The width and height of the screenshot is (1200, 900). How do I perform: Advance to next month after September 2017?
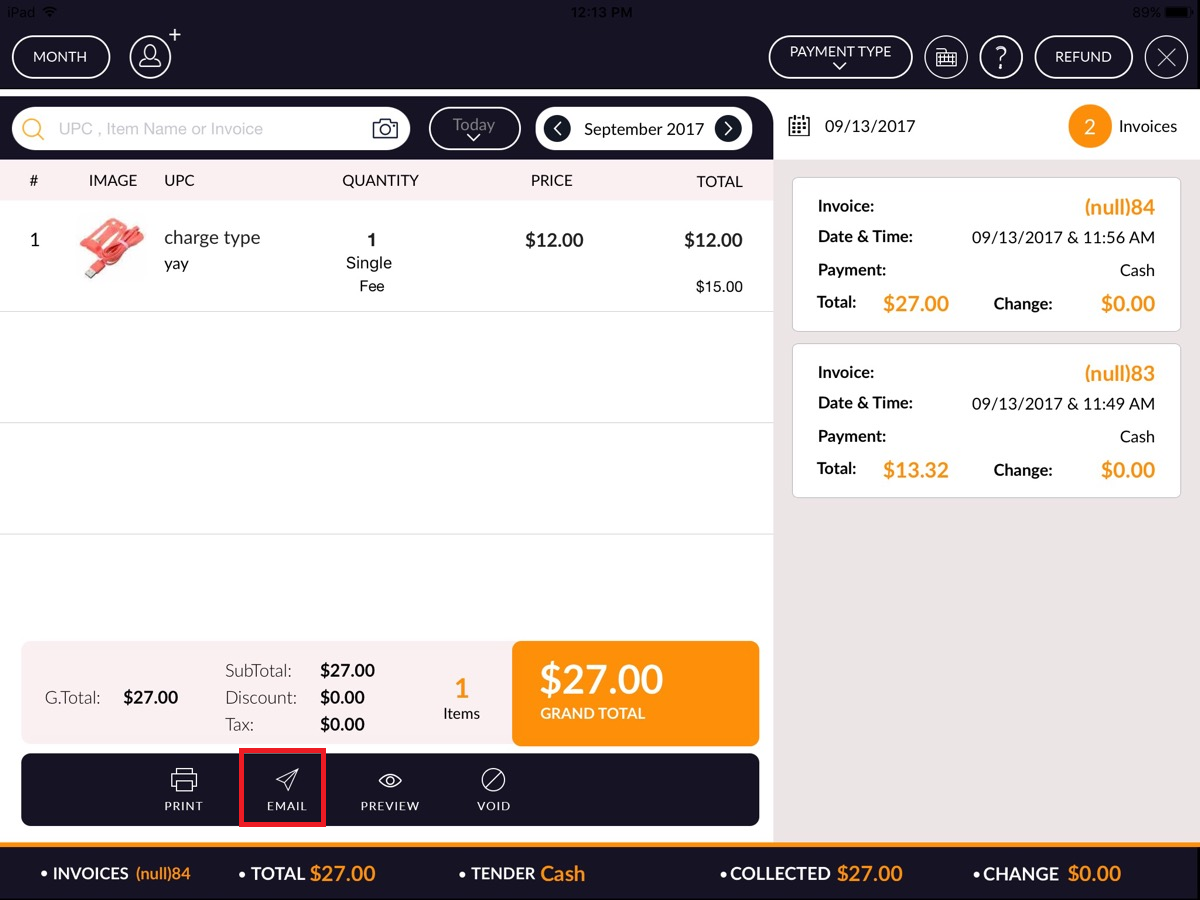[729, 129]
